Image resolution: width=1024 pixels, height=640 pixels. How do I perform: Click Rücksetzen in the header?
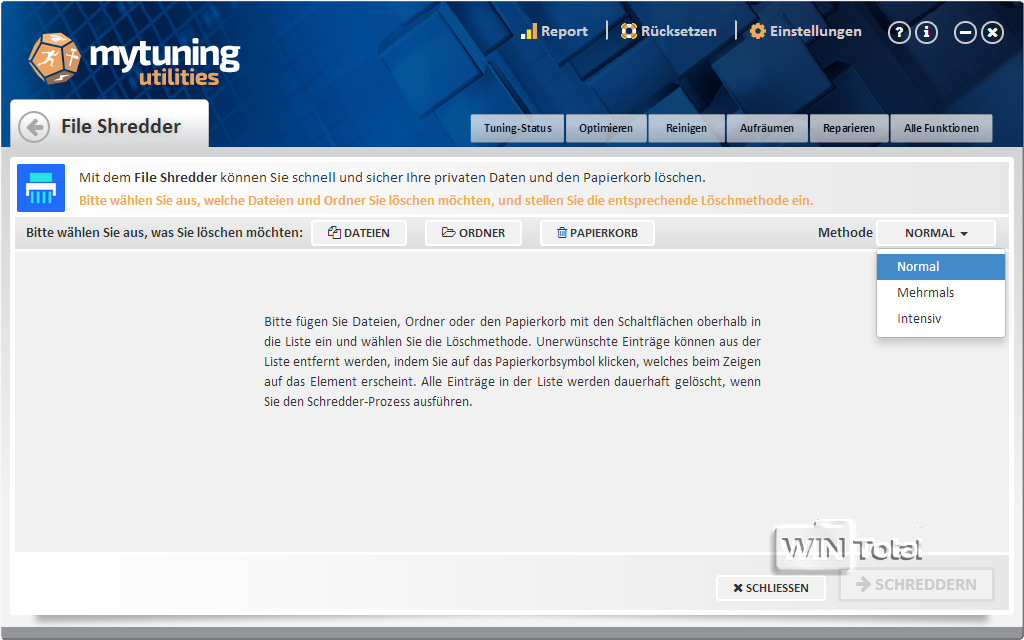tap(668, 31)
